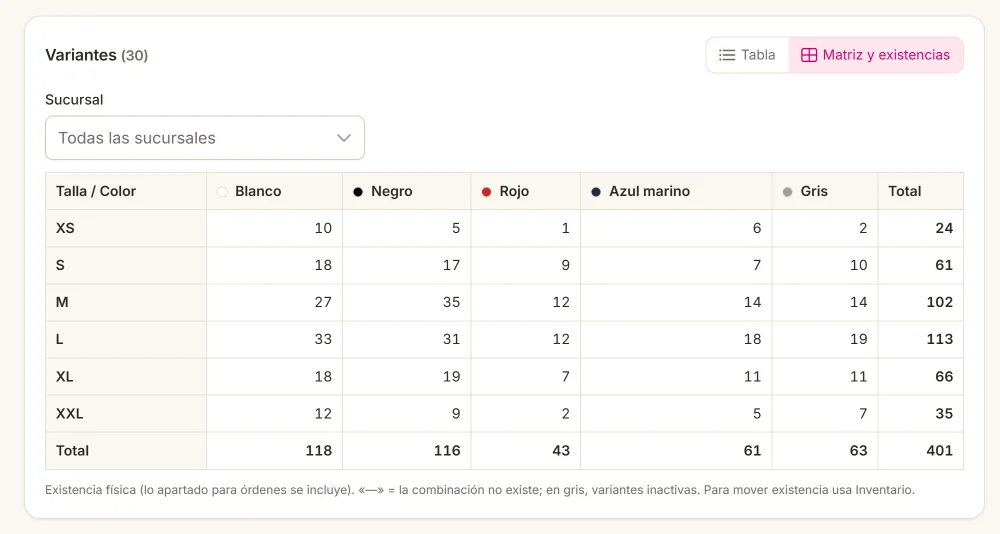Click M Negro cell with 35

407,302
